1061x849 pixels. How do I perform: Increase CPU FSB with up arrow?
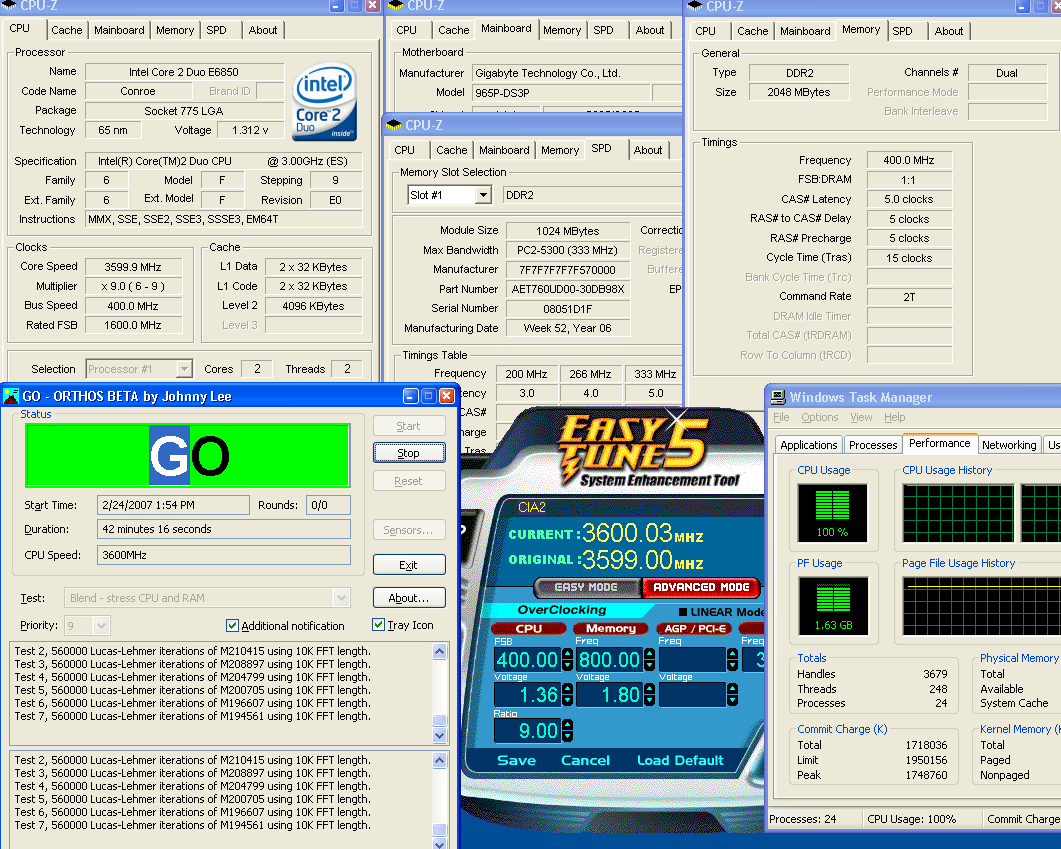point(567,654)
